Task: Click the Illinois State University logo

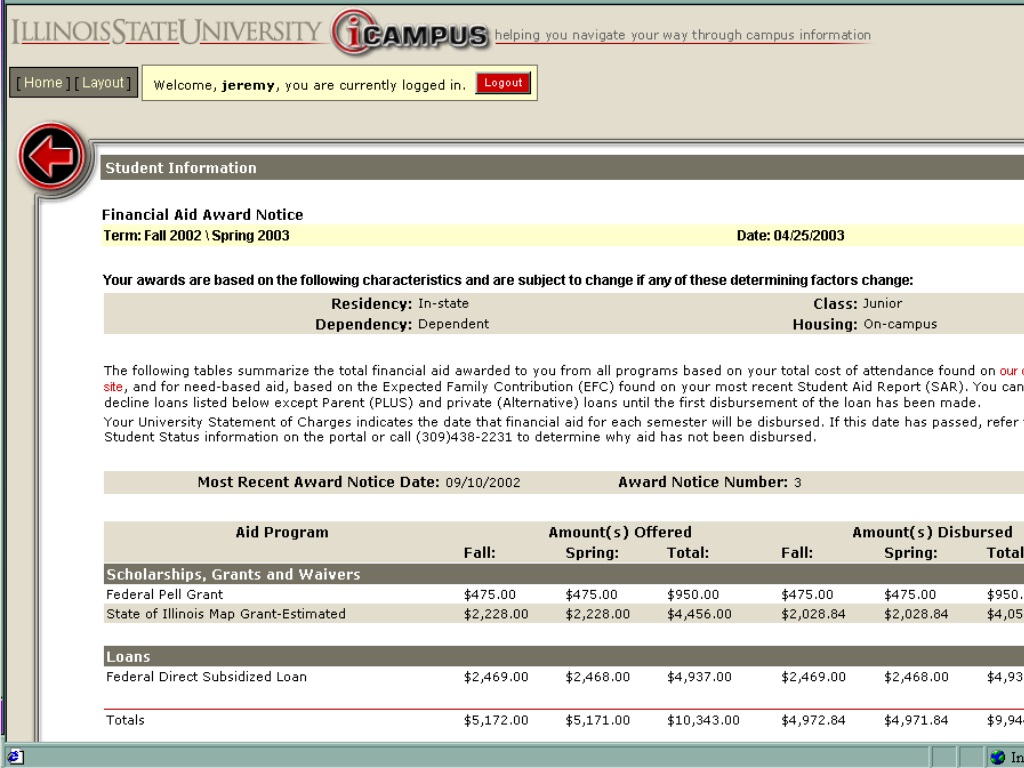Action: [167, 32]
